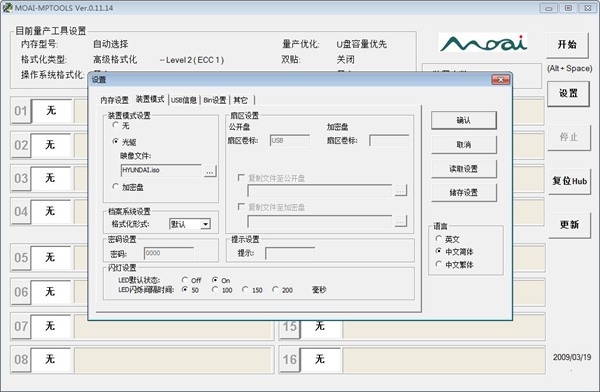Viewport: 600px width, 392px height.
Task: Click the 复制文件至加密盘 path field
Action: [320, 221]
